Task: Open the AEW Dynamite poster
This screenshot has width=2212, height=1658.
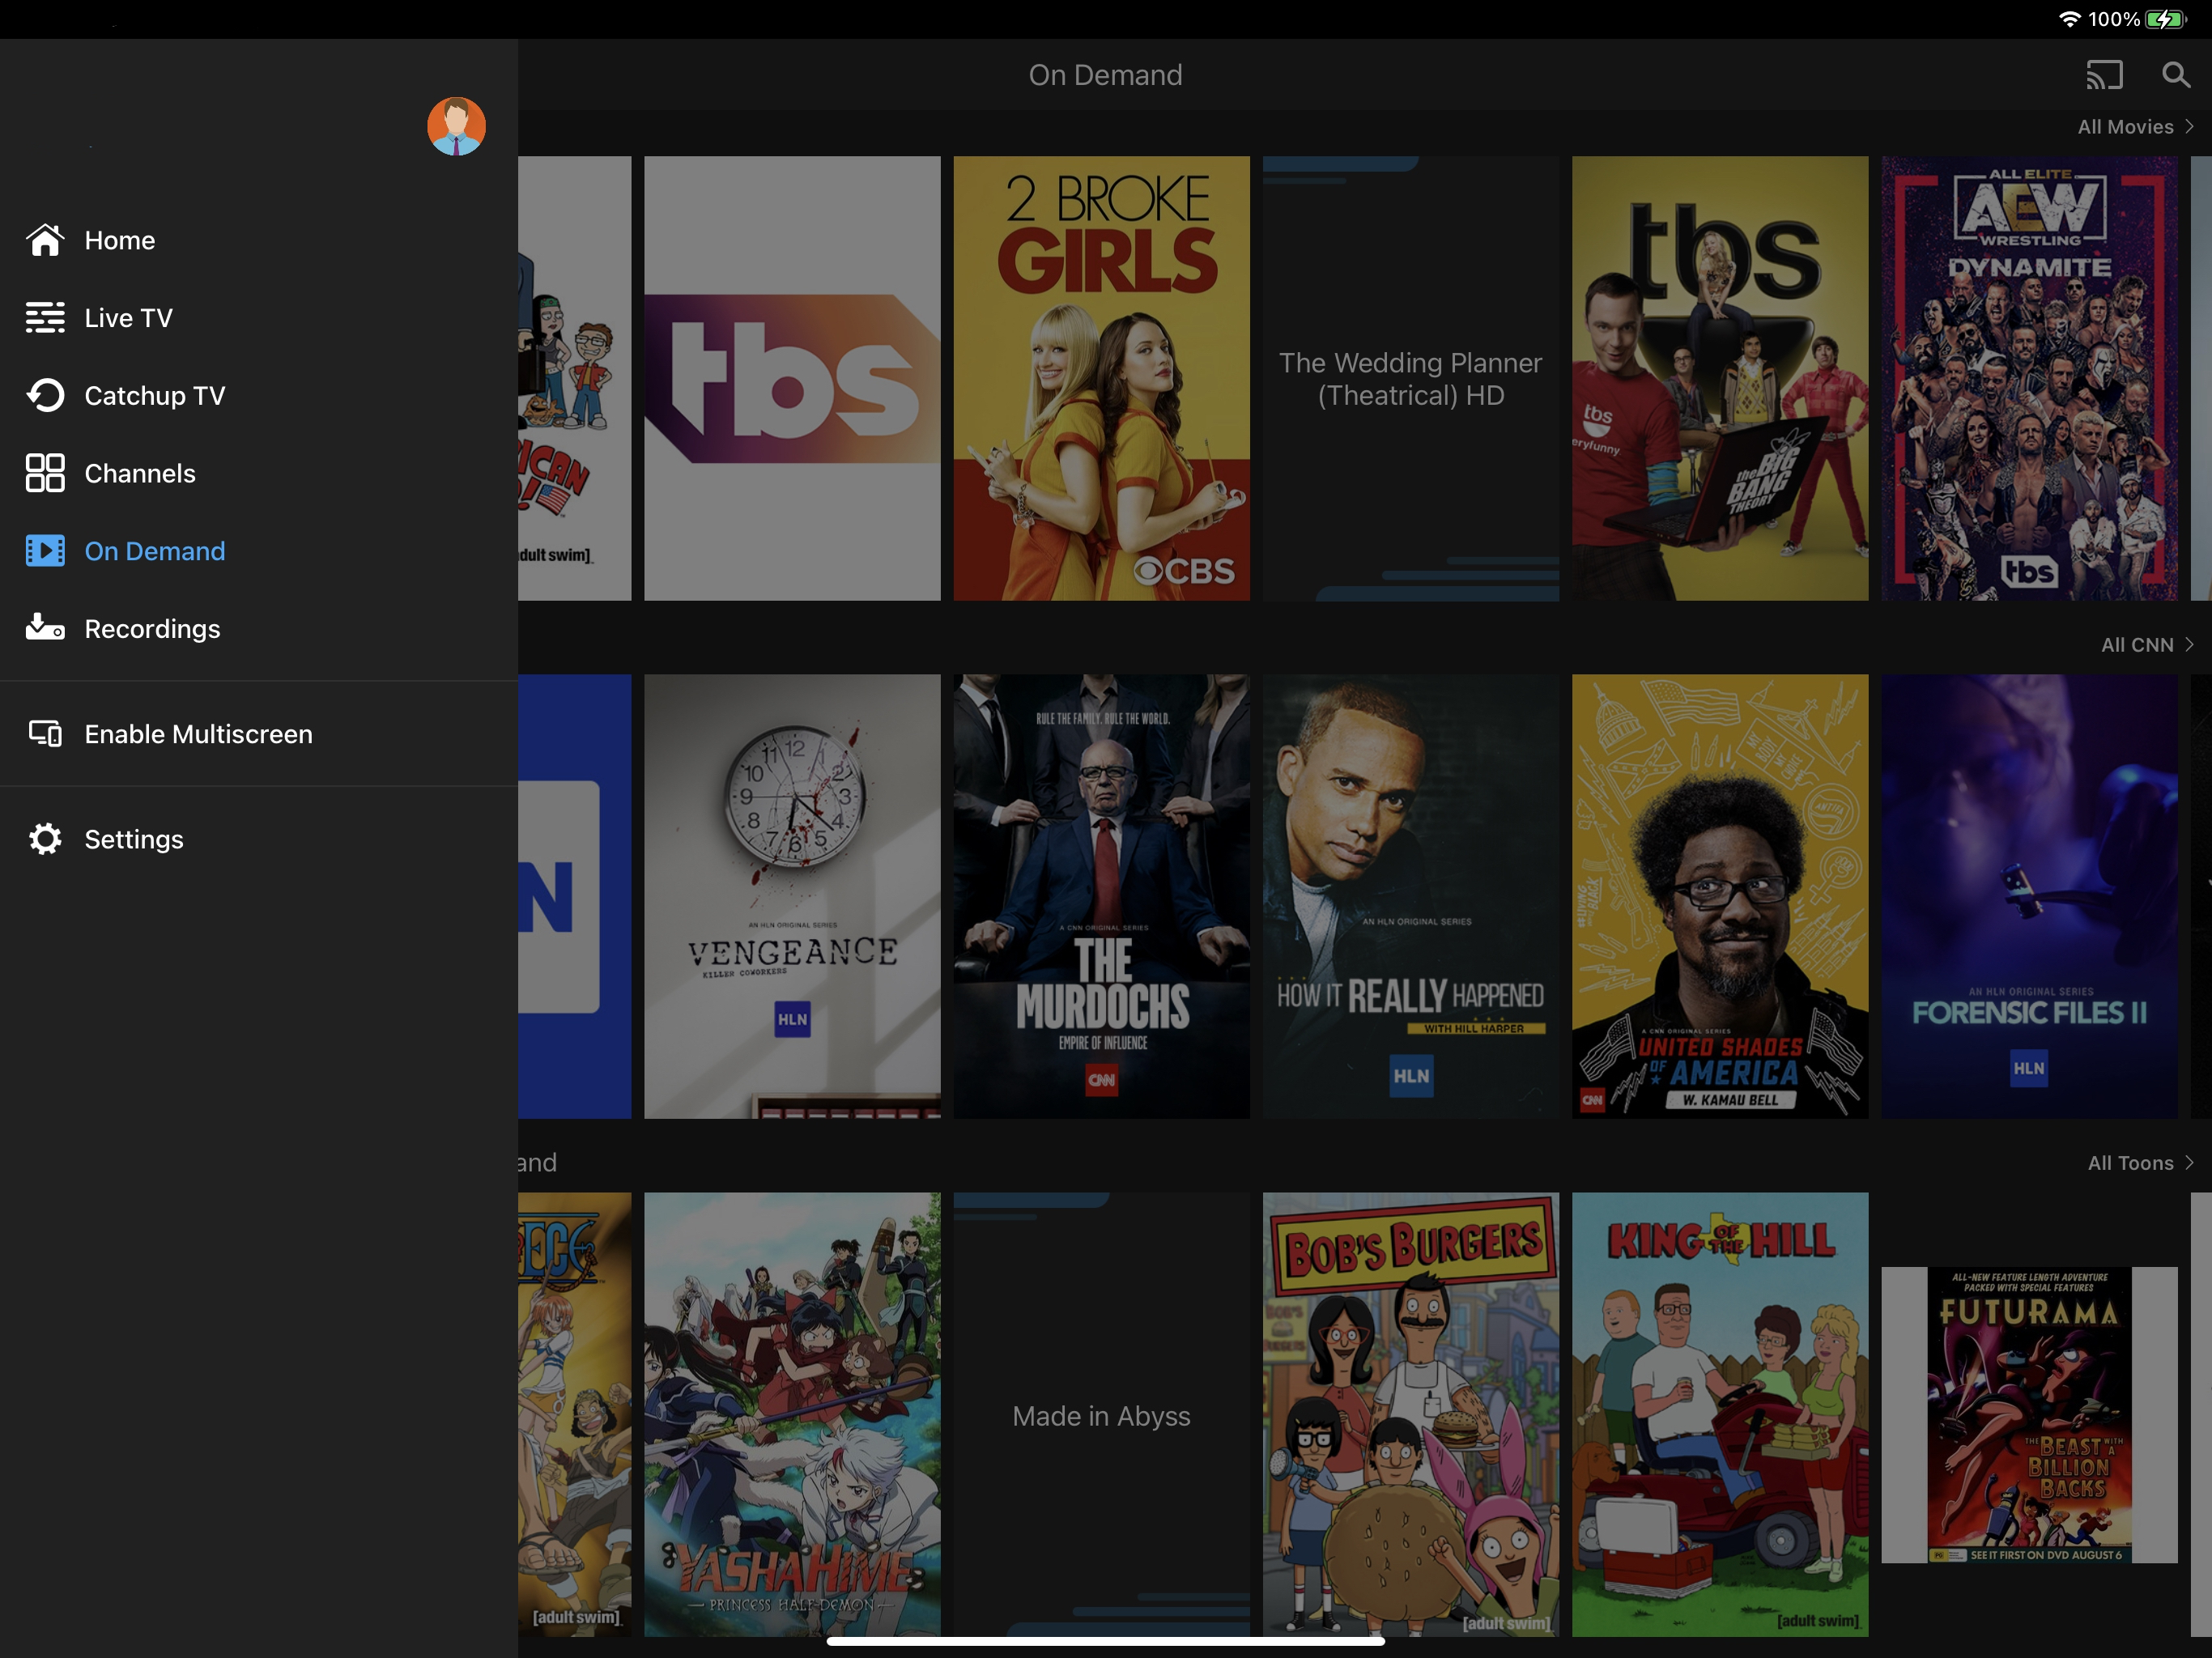Action: click(x=2029, y=378)
